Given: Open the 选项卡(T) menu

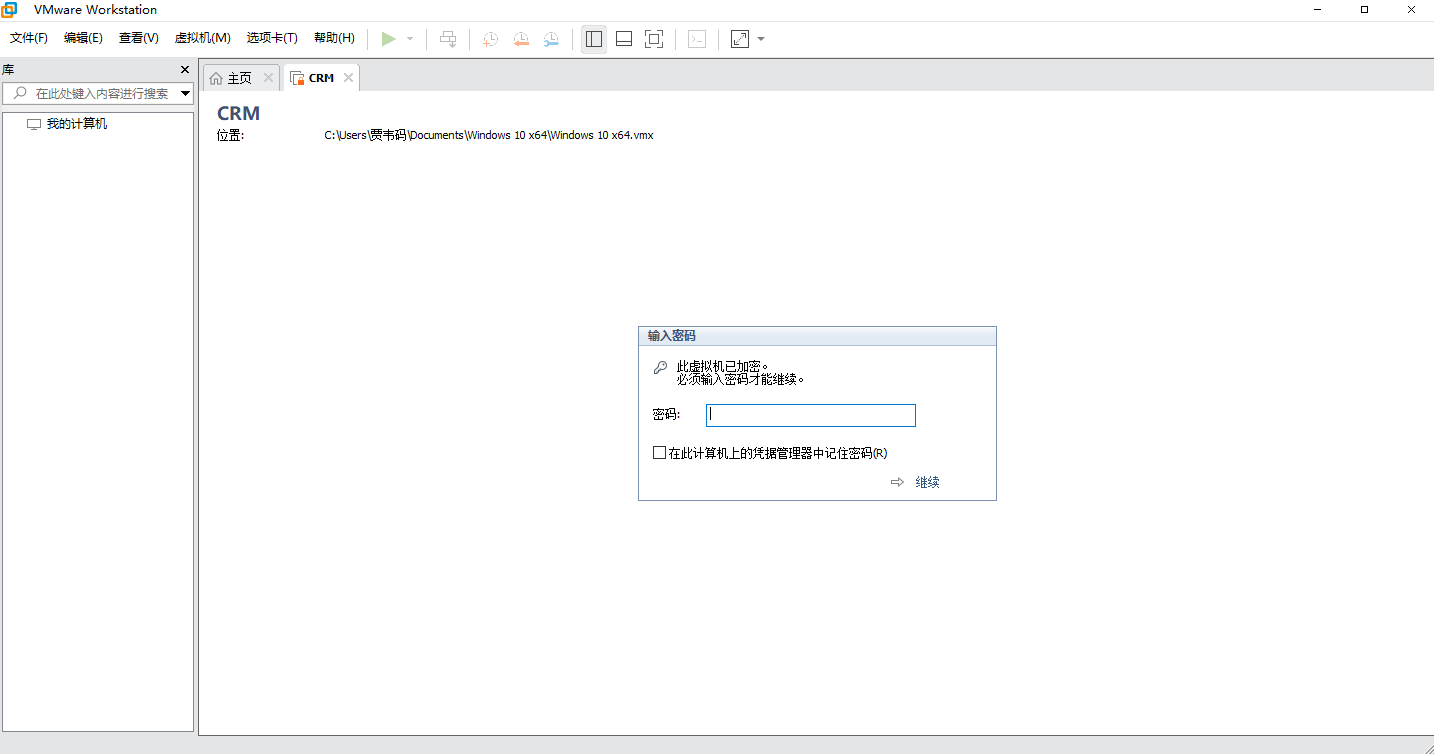Looking at the screenshot, I should [x=272, y=38].
